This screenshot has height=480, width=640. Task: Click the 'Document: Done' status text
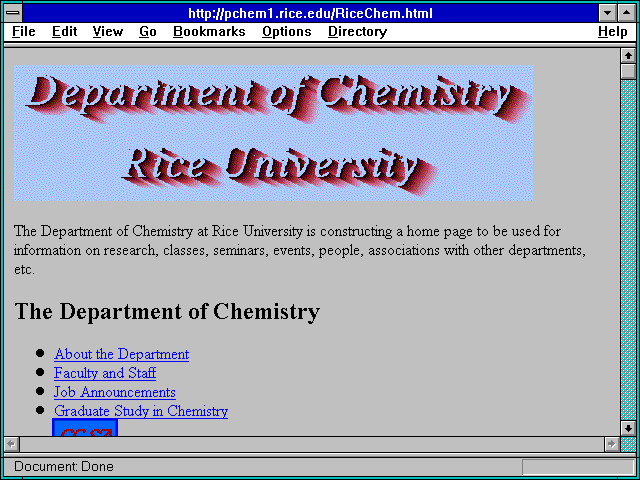(x=64, y=466)
